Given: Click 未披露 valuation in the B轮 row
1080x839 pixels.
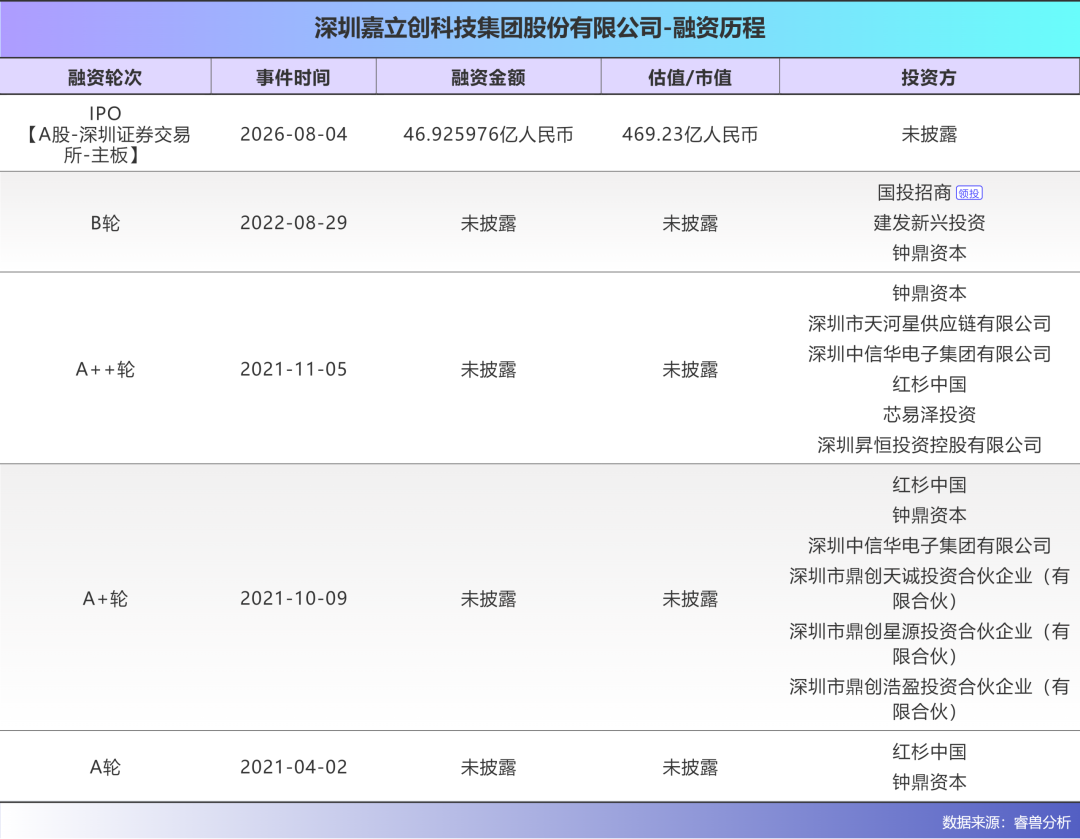Looking at the screenshot, I should (690, 223).
